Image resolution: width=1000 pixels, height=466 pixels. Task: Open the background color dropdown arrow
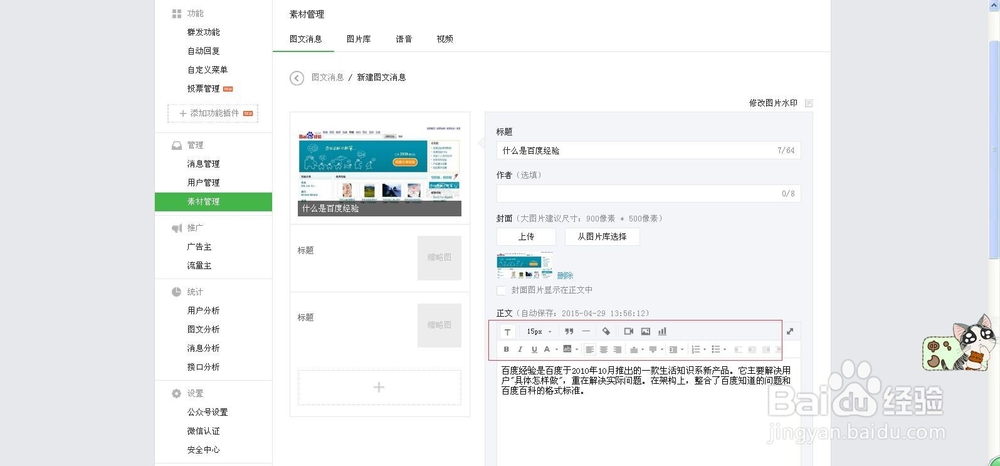577,349
